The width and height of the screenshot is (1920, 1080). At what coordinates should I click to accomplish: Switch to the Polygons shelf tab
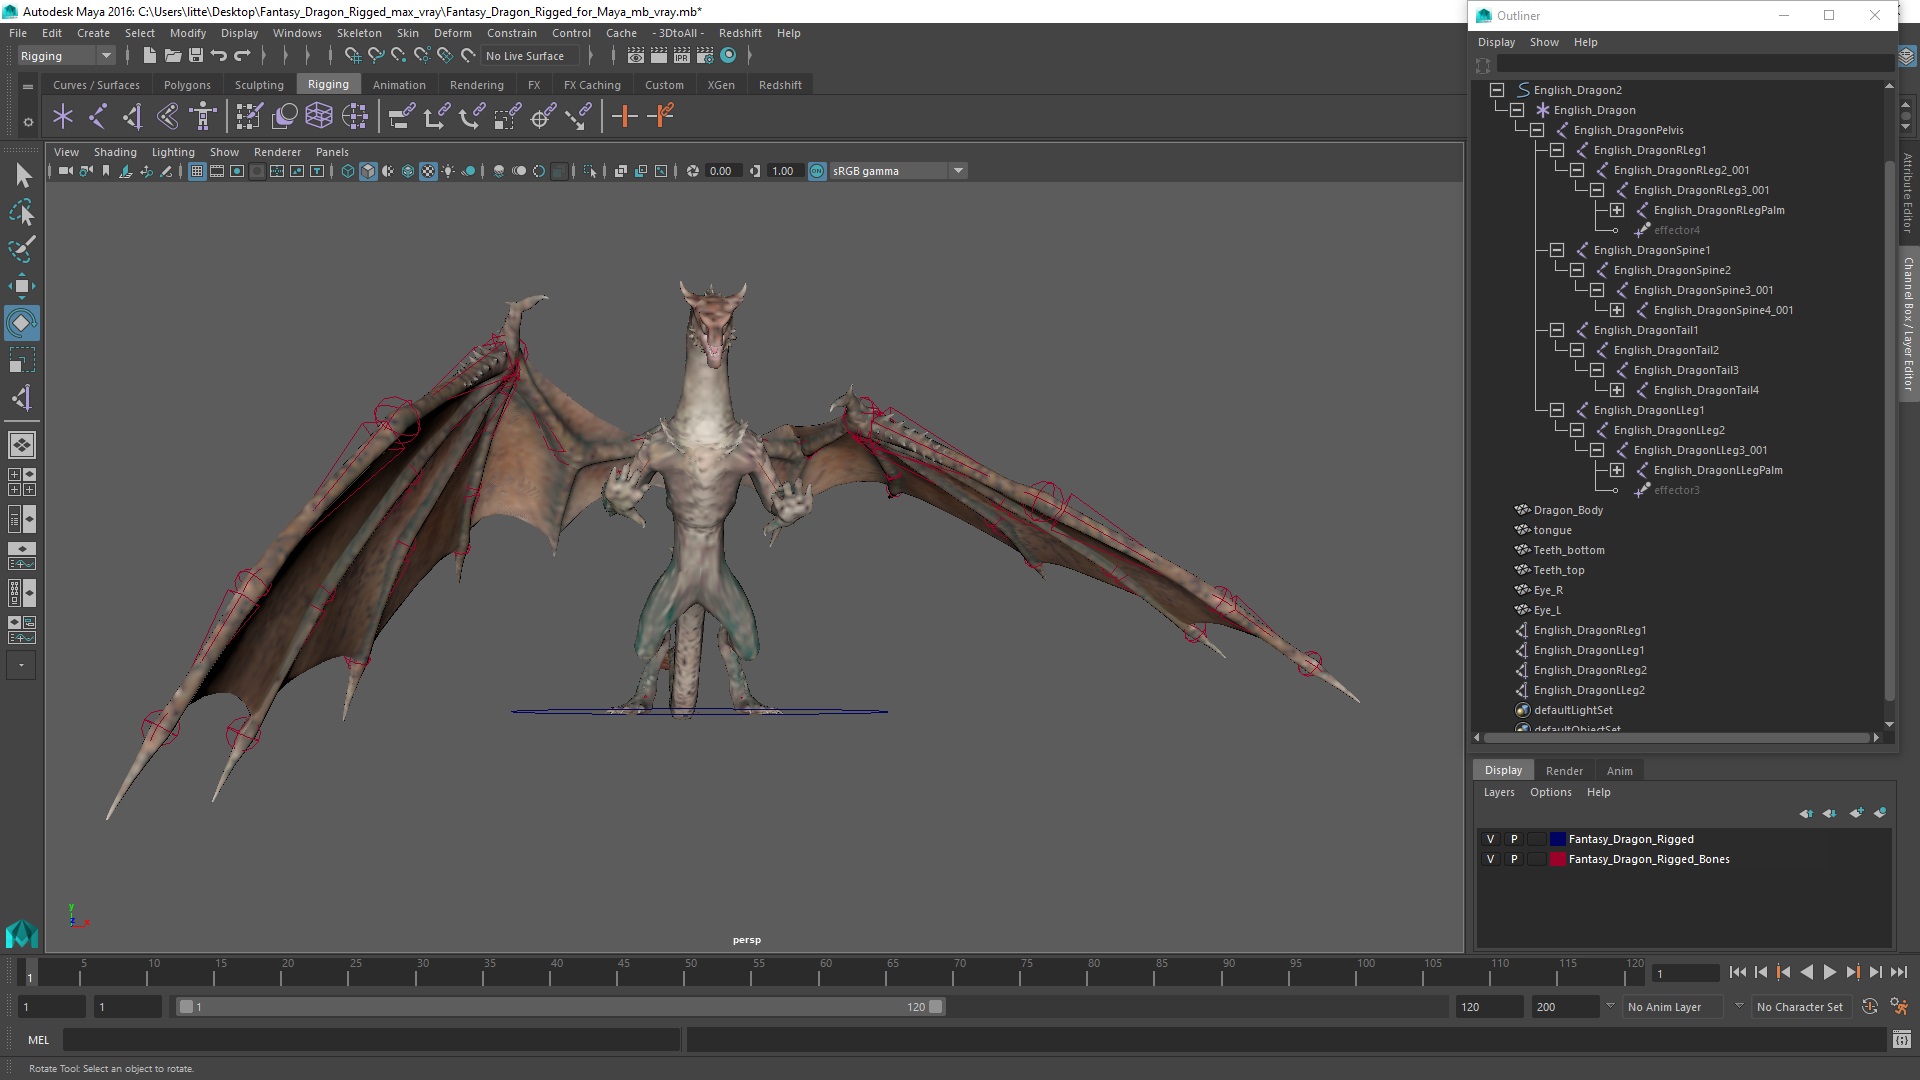[x=187, y=85]
